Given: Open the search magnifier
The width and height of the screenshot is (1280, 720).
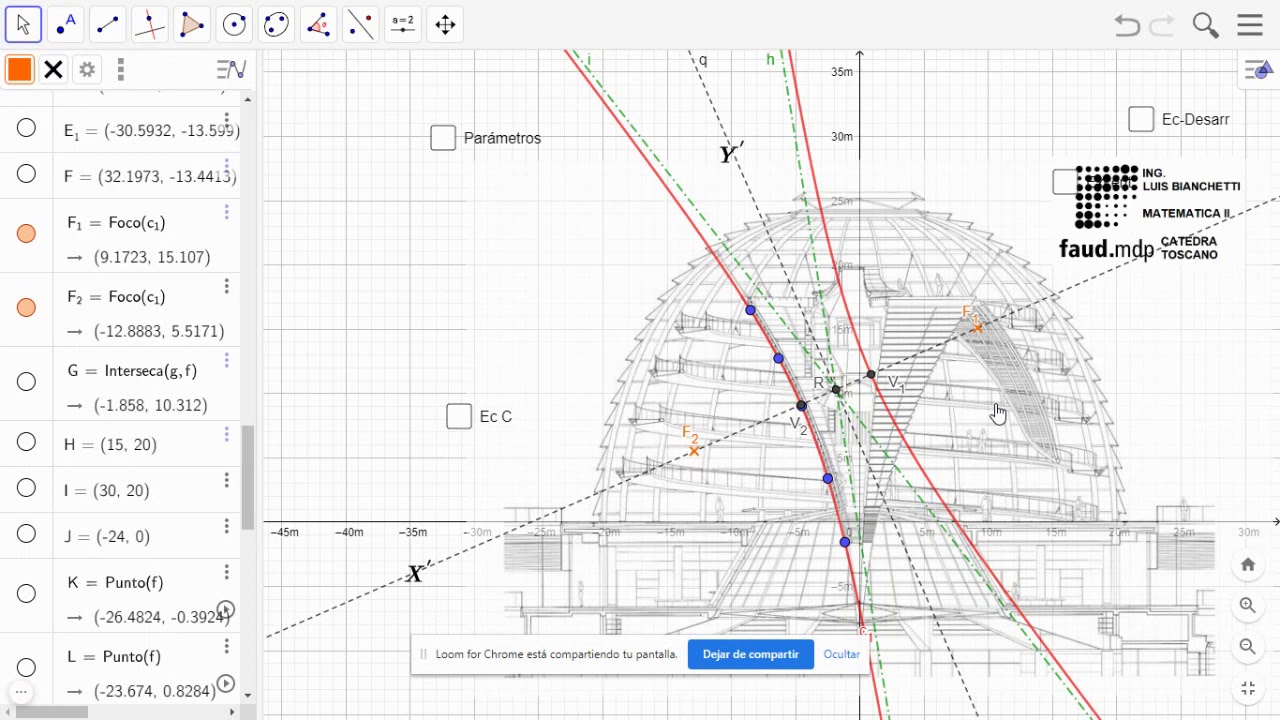Looking at the screenshot, I should point(1205,26).
